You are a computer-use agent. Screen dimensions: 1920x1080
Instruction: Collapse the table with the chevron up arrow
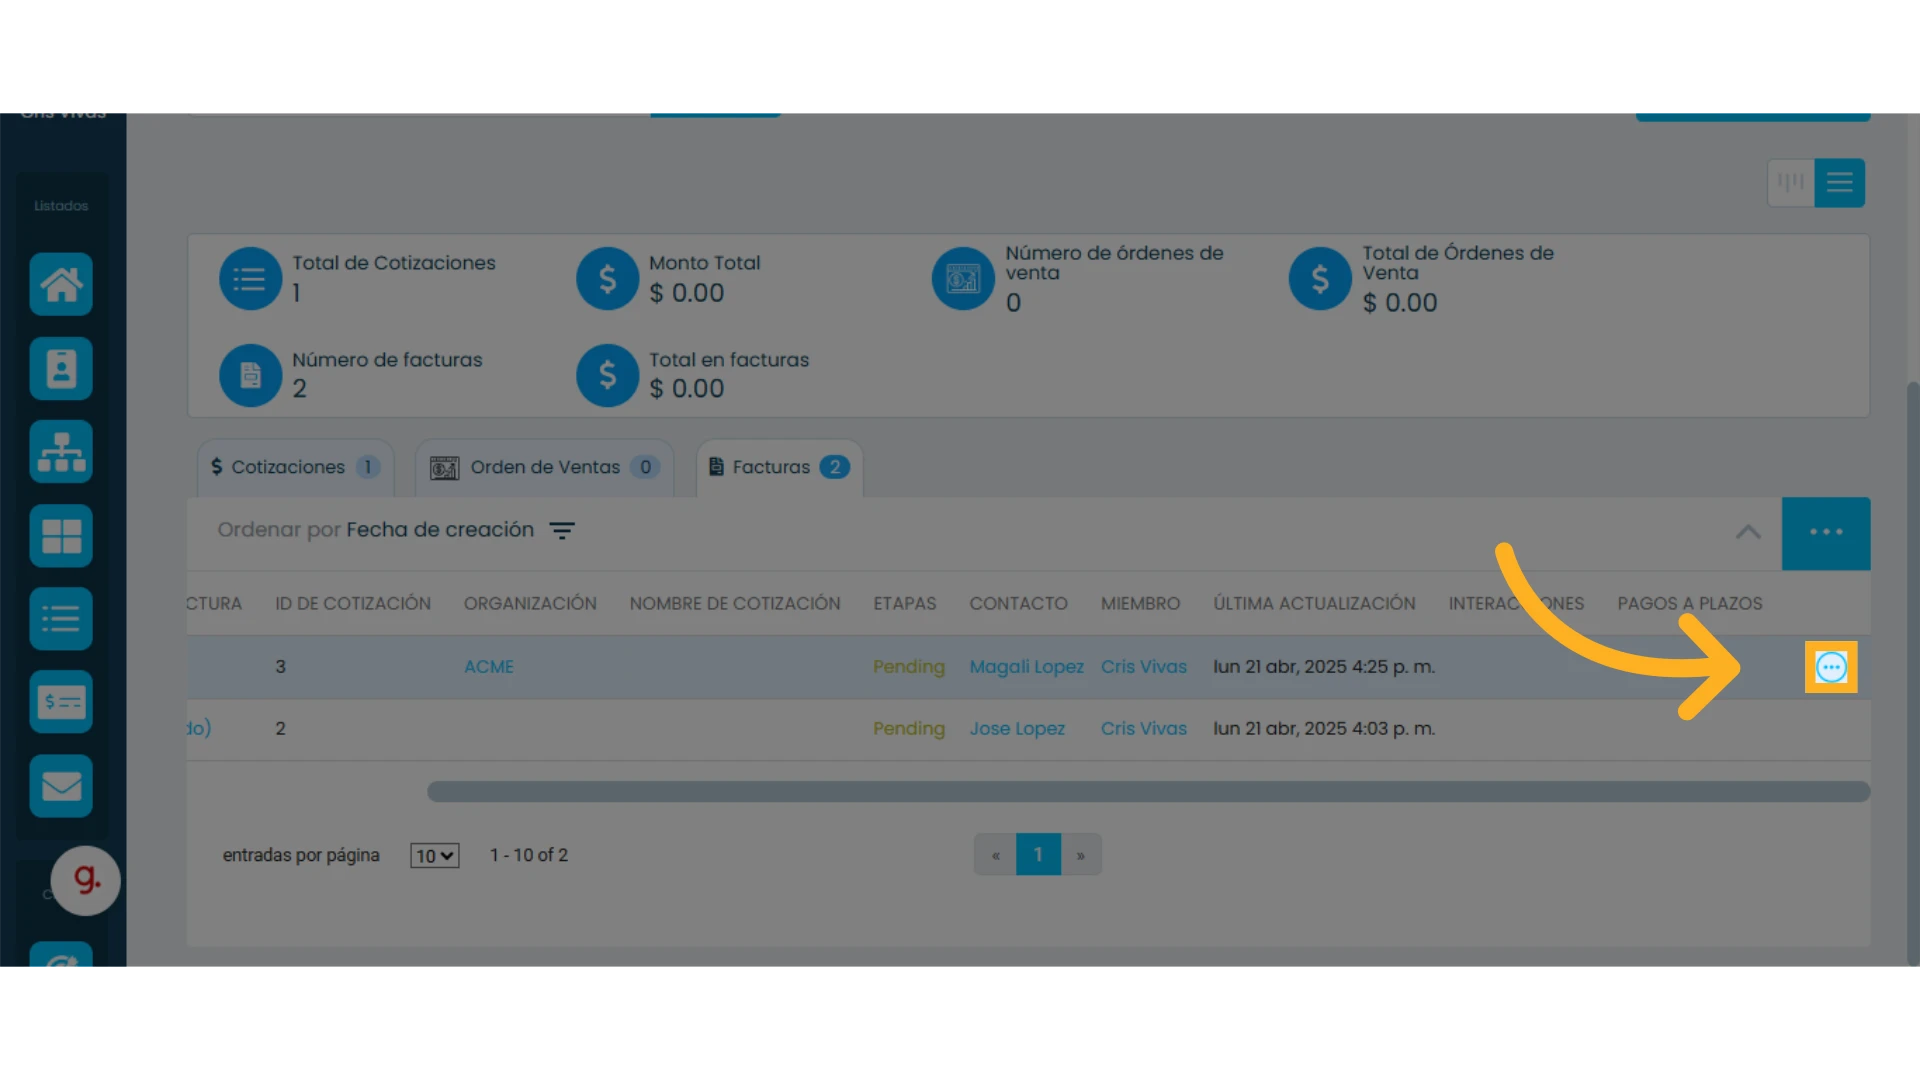tap(1748, 532)
